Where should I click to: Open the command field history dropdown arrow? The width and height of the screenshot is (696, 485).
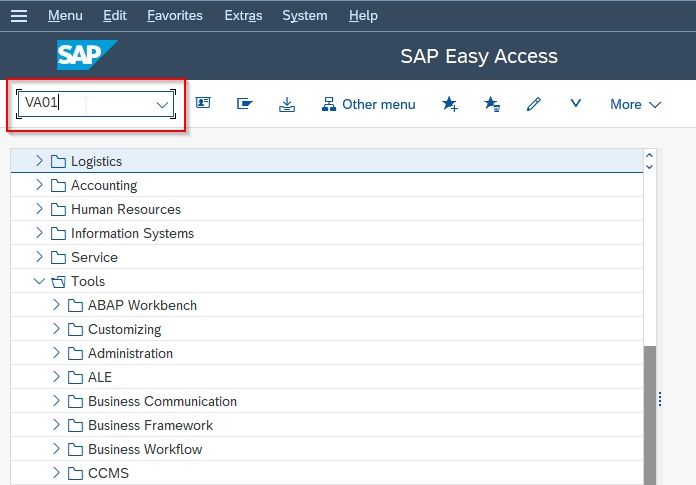click(x=162, y=105)
